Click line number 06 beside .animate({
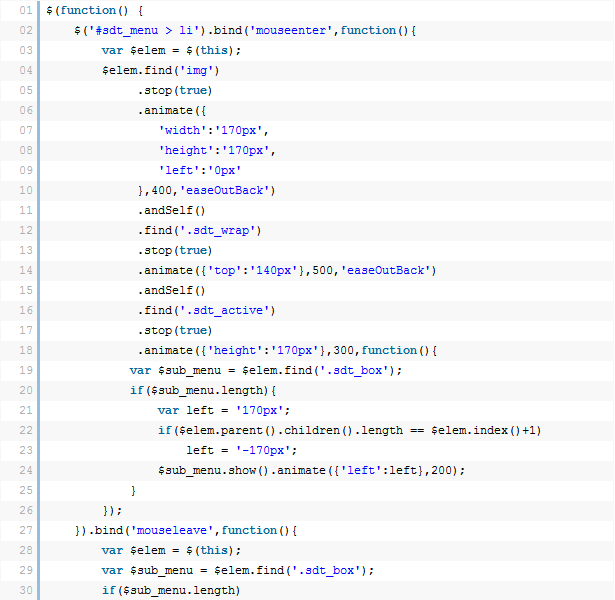The width and height of the screenshot is (615, 600). (25, 110)
